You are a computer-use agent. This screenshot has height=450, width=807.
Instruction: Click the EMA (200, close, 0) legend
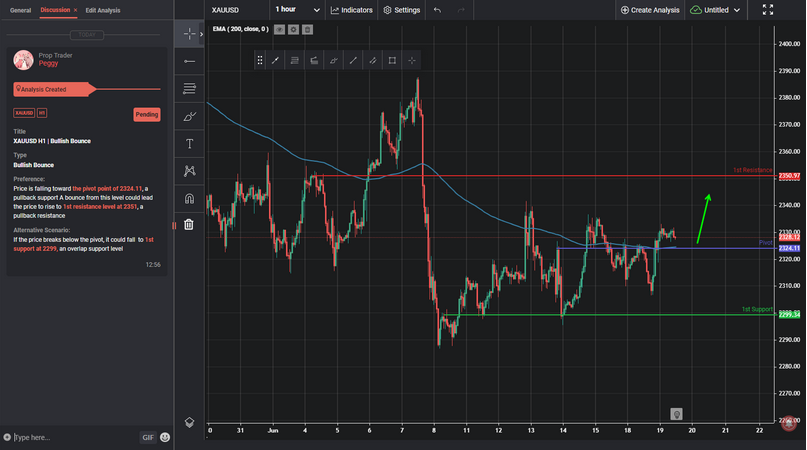pos(240,29)
